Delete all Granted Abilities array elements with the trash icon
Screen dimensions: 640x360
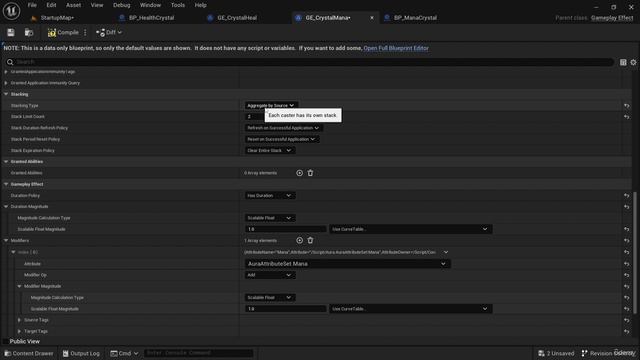click(x=310, y=173)
